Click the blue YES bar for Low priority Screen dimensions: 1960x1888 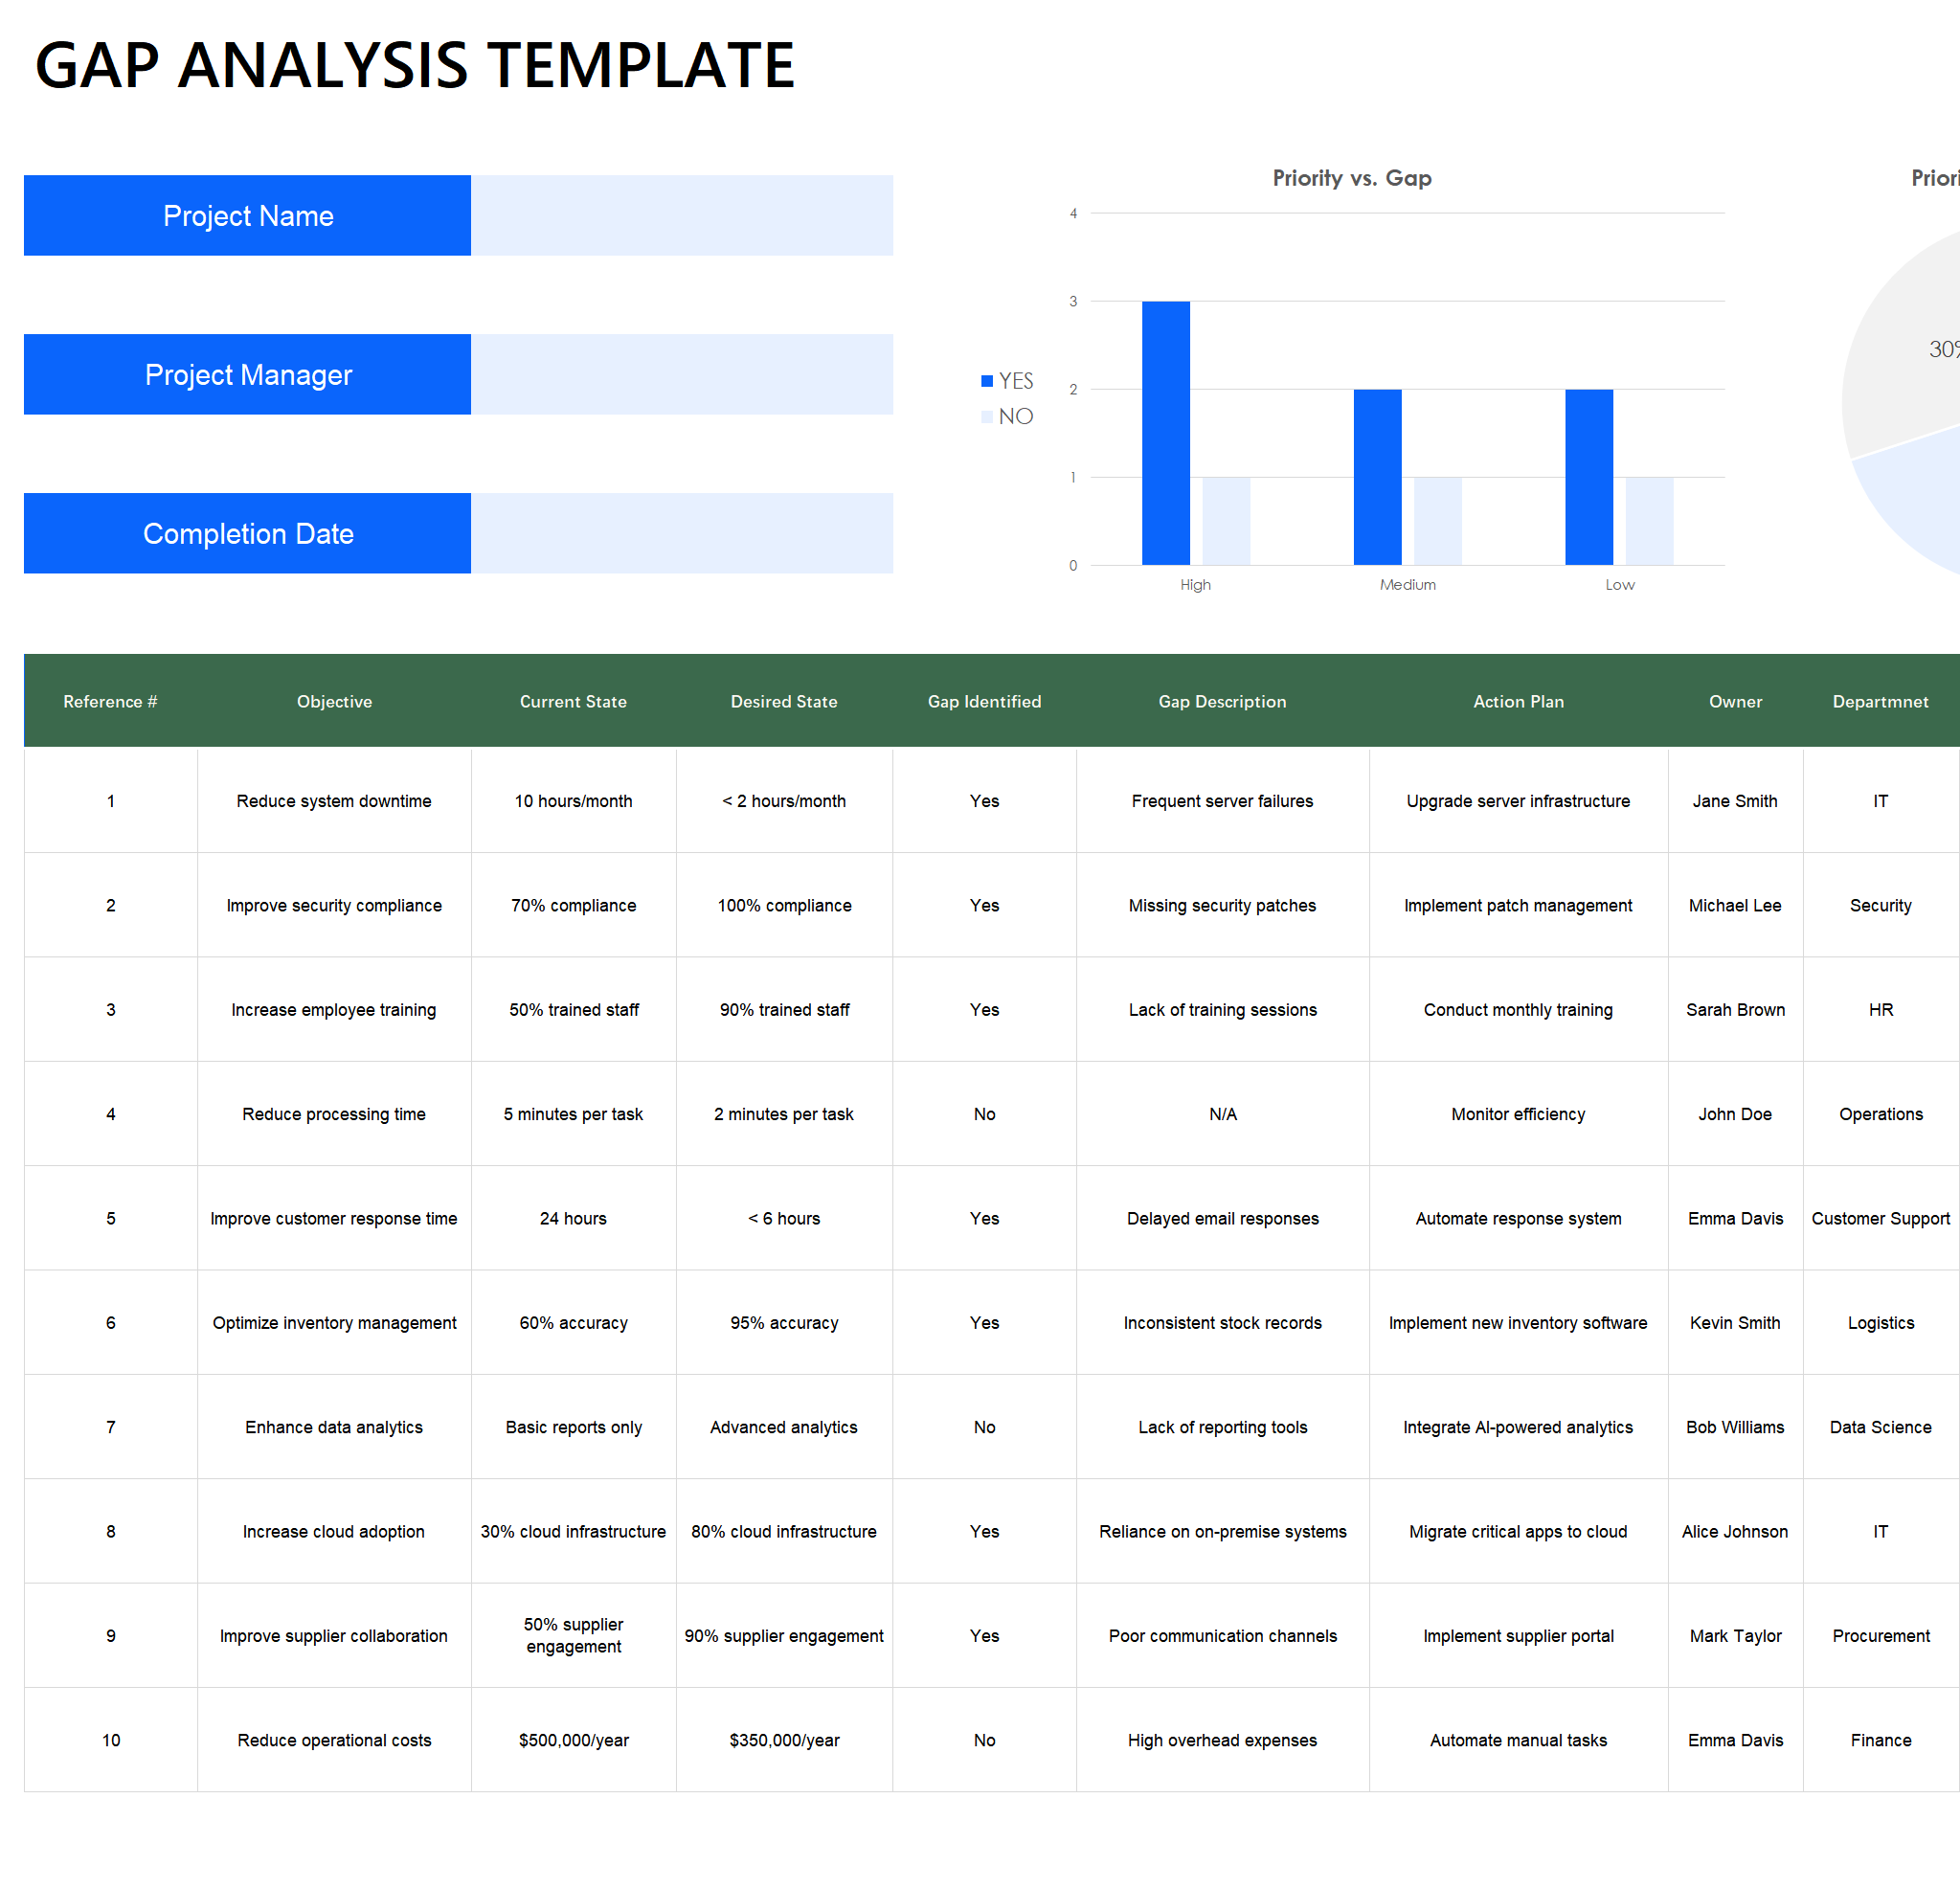[x=1589, y=477]
